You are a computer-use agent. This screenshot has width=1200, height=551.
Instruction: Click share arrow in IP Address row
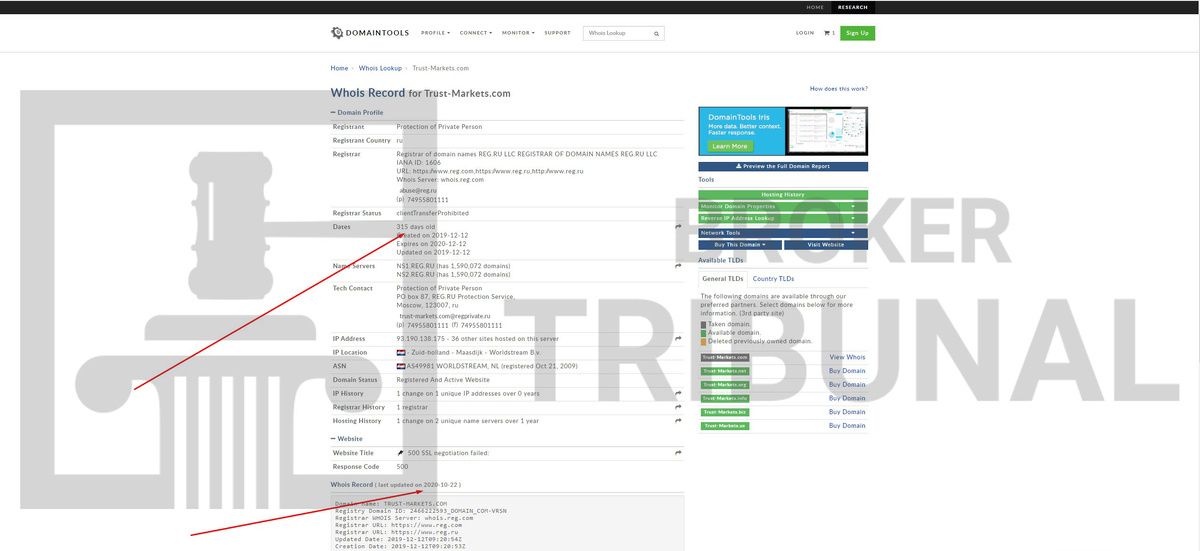tap(678, 339)
